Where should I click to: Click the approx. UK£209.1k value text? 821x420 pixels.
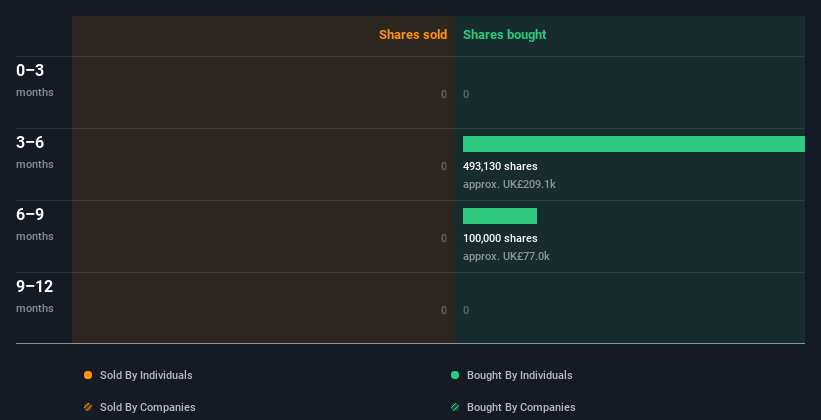pos(509,185)
